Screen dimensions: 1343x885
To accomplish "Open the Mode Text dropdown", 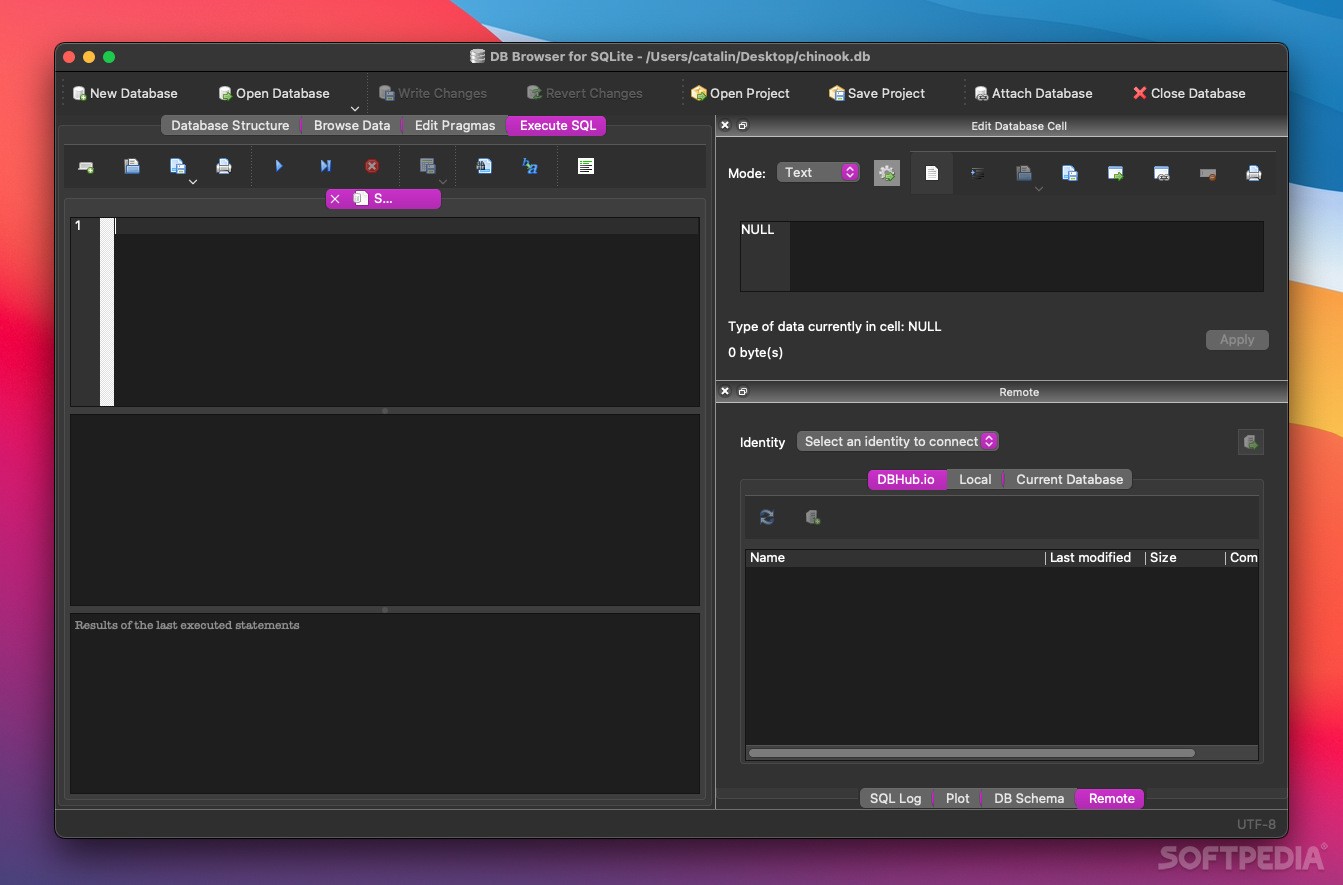I will point(818,173).
